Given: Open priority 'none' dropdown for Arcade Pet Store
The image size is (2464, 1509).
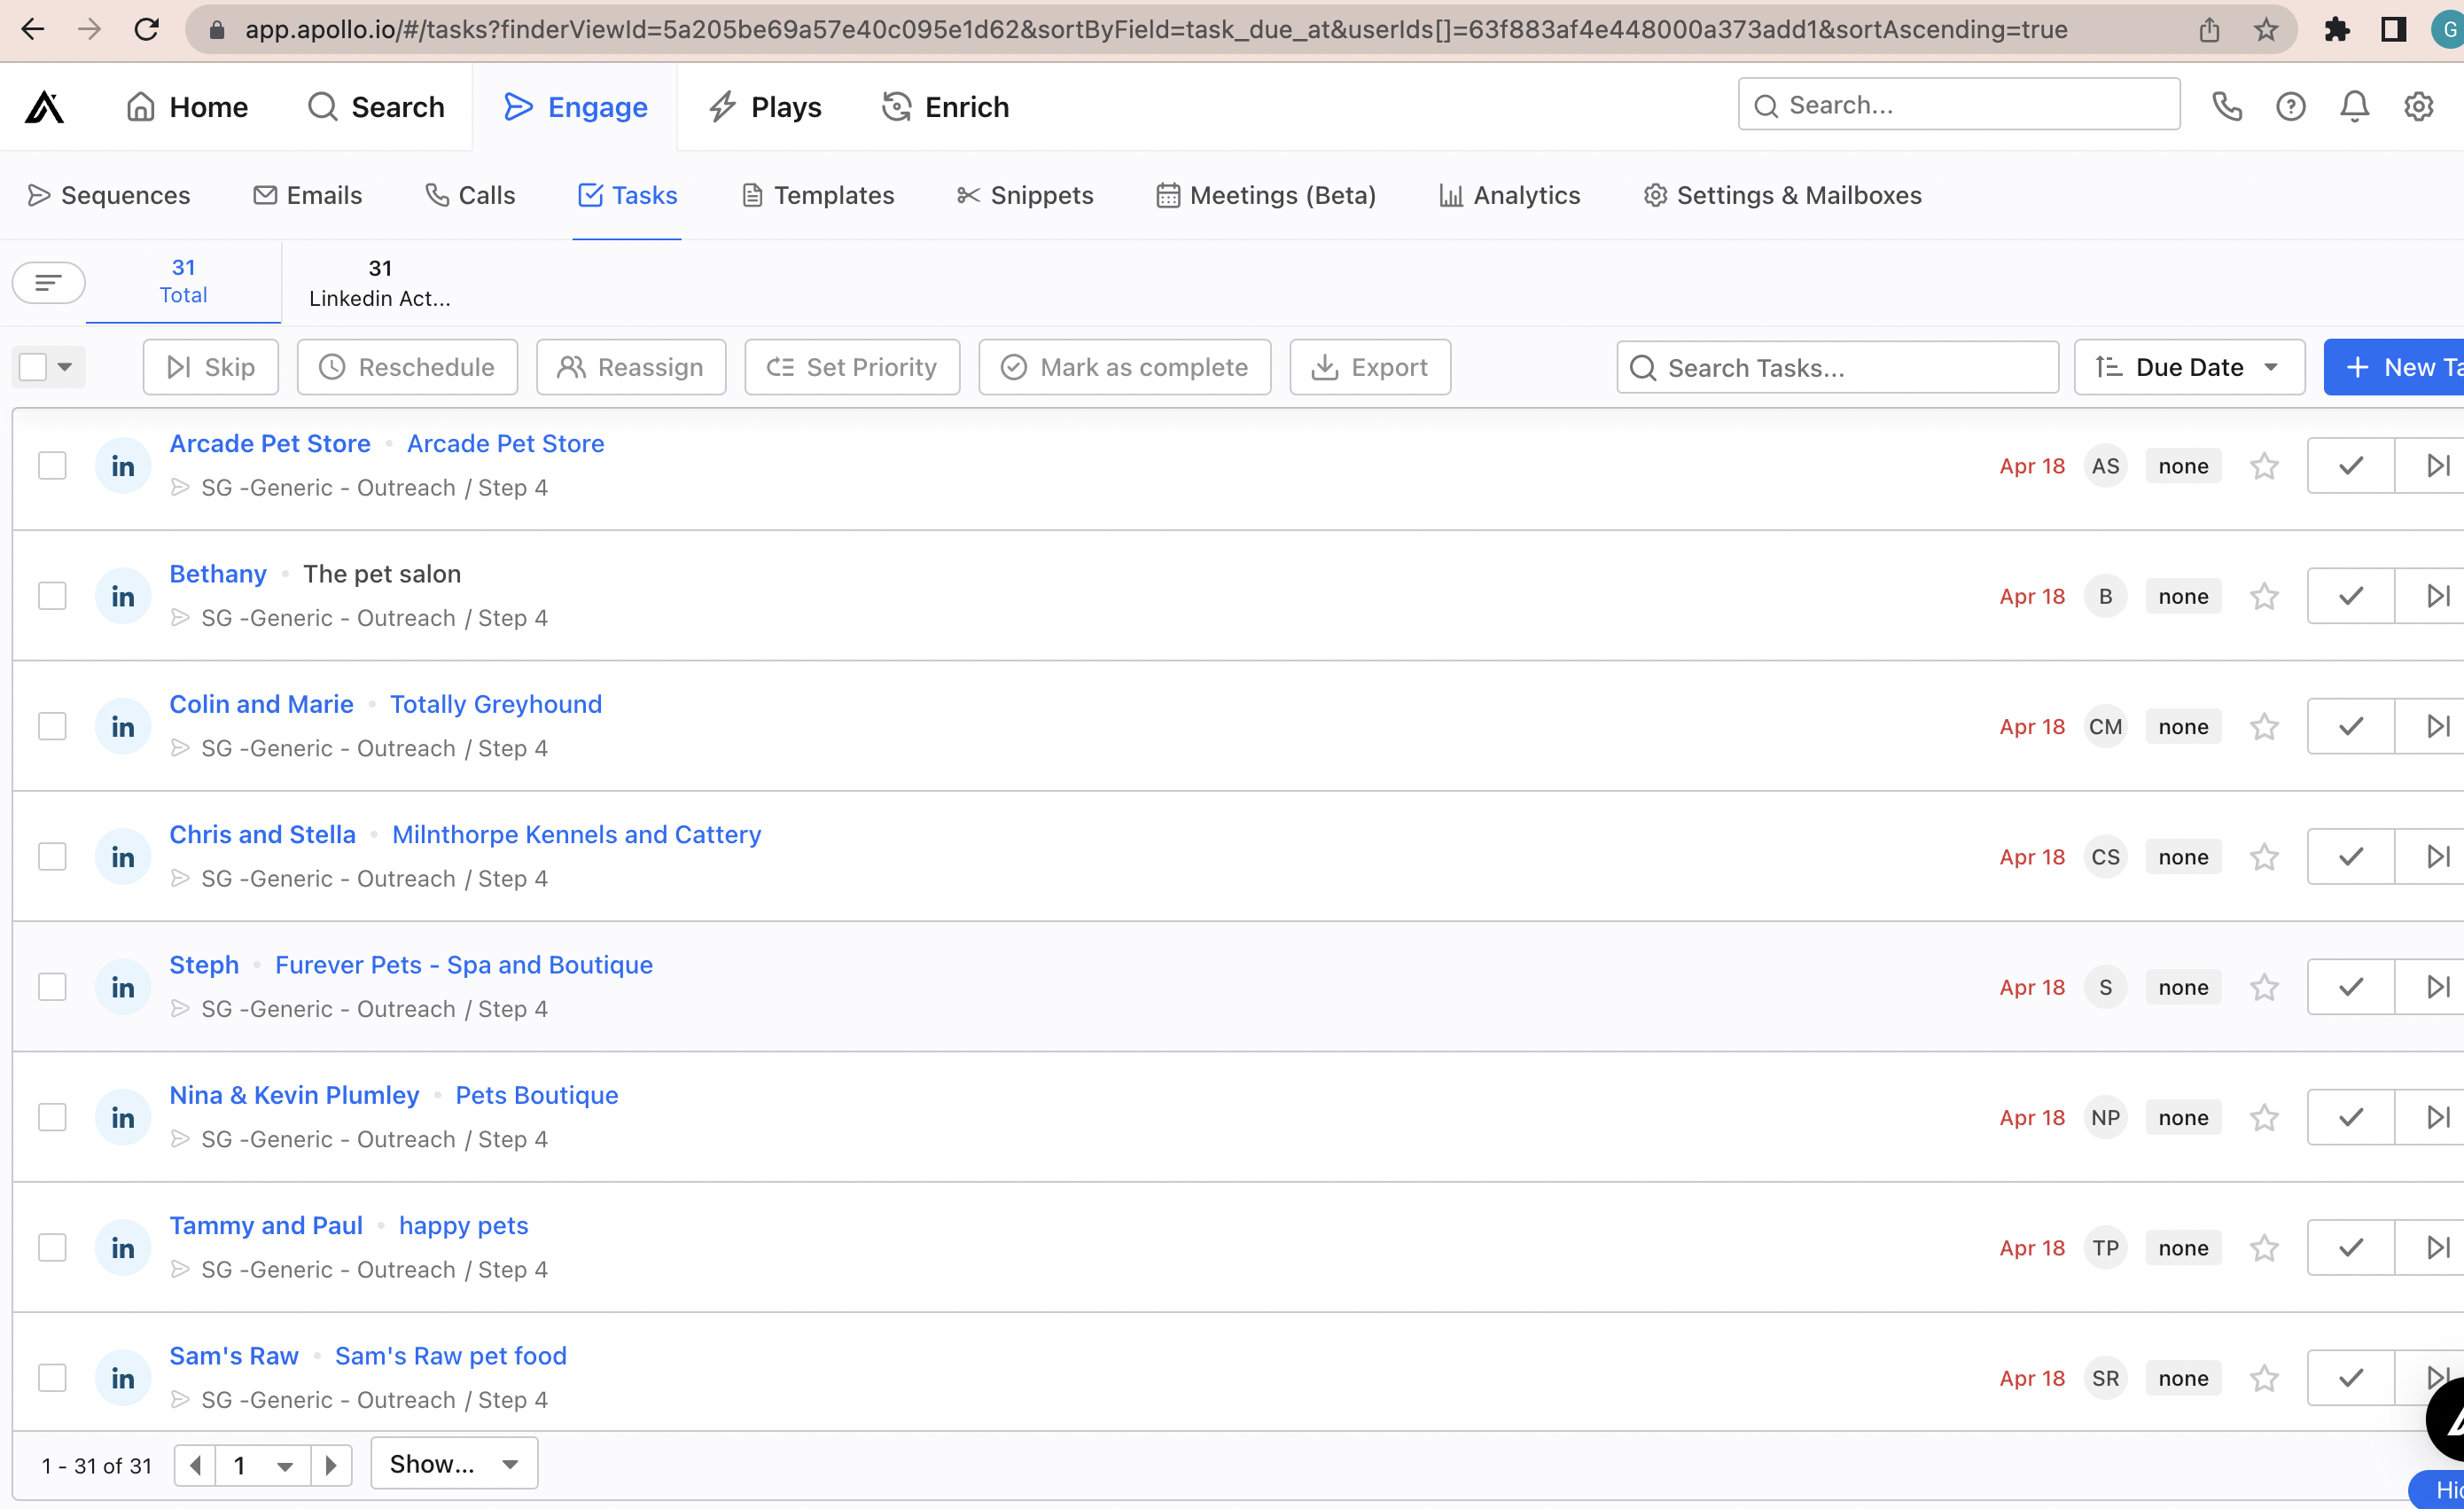Looking at the screenshot, I should (2183, 466).
